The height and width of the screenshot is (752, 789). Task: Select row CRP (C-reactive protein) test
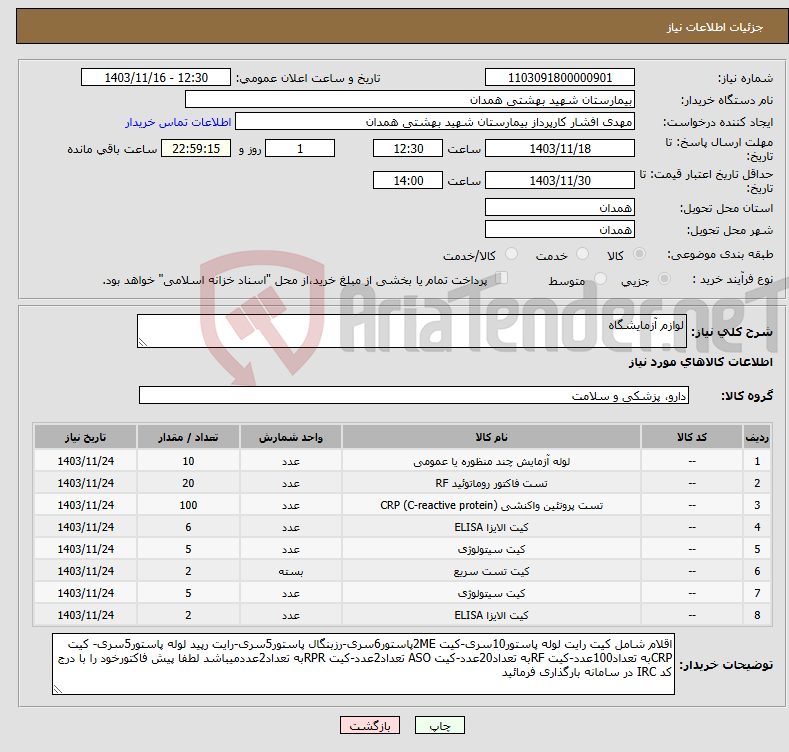tap(402, 505)
